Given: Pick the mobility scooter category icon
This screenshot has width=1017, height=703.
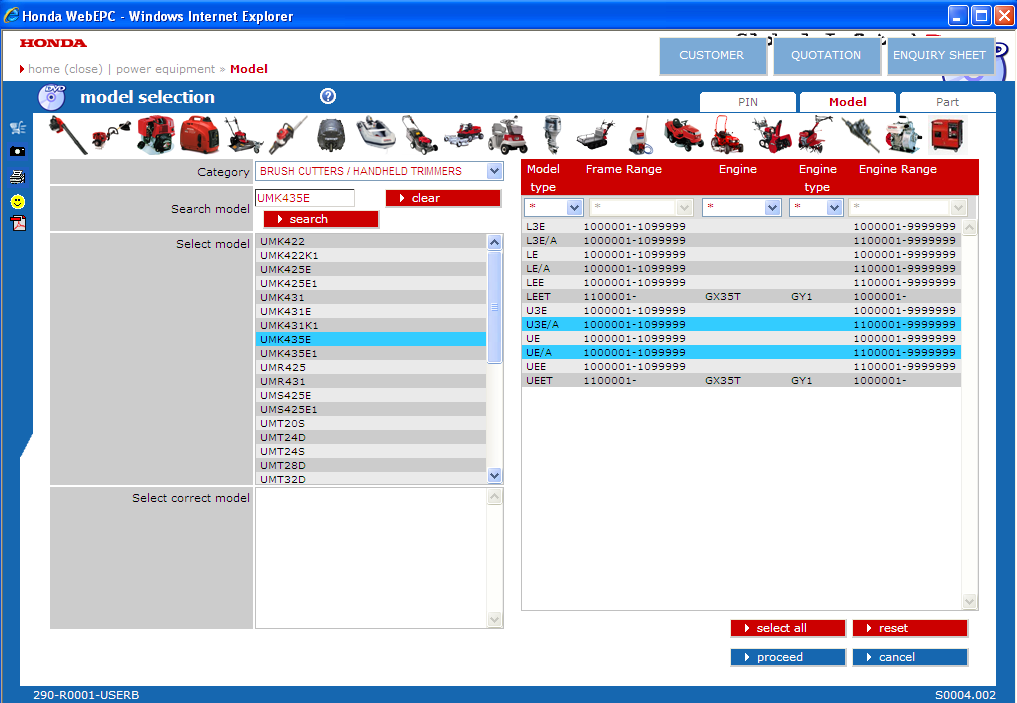Looking at the screenshot, I should [x=508, y=135].
